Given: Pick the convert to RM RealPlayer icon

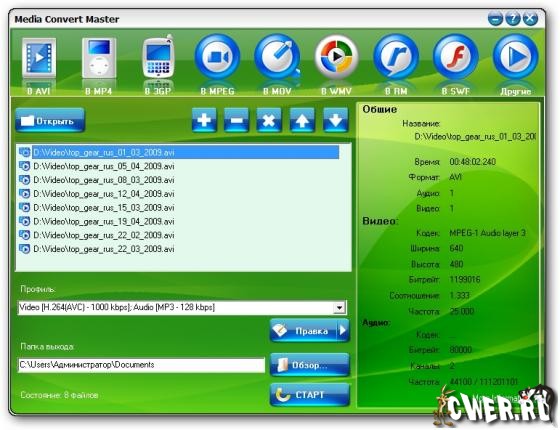Looking at the screenshot, I should coord(396,57).
